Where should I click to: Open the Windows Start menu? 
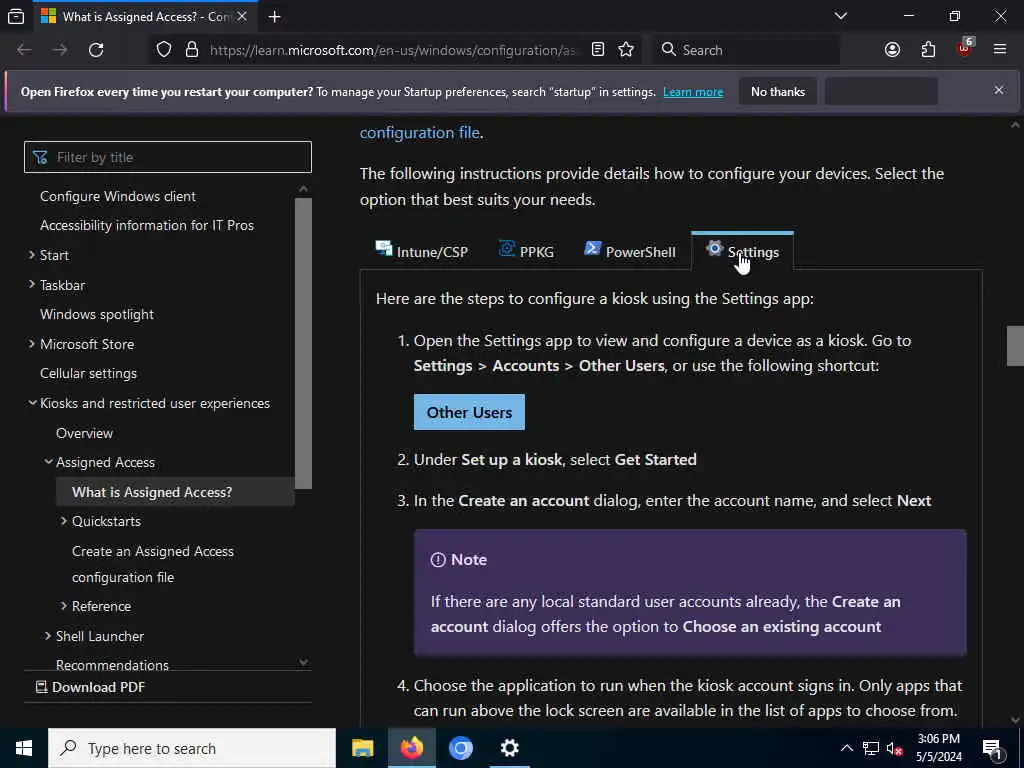[x=24, y=748]
